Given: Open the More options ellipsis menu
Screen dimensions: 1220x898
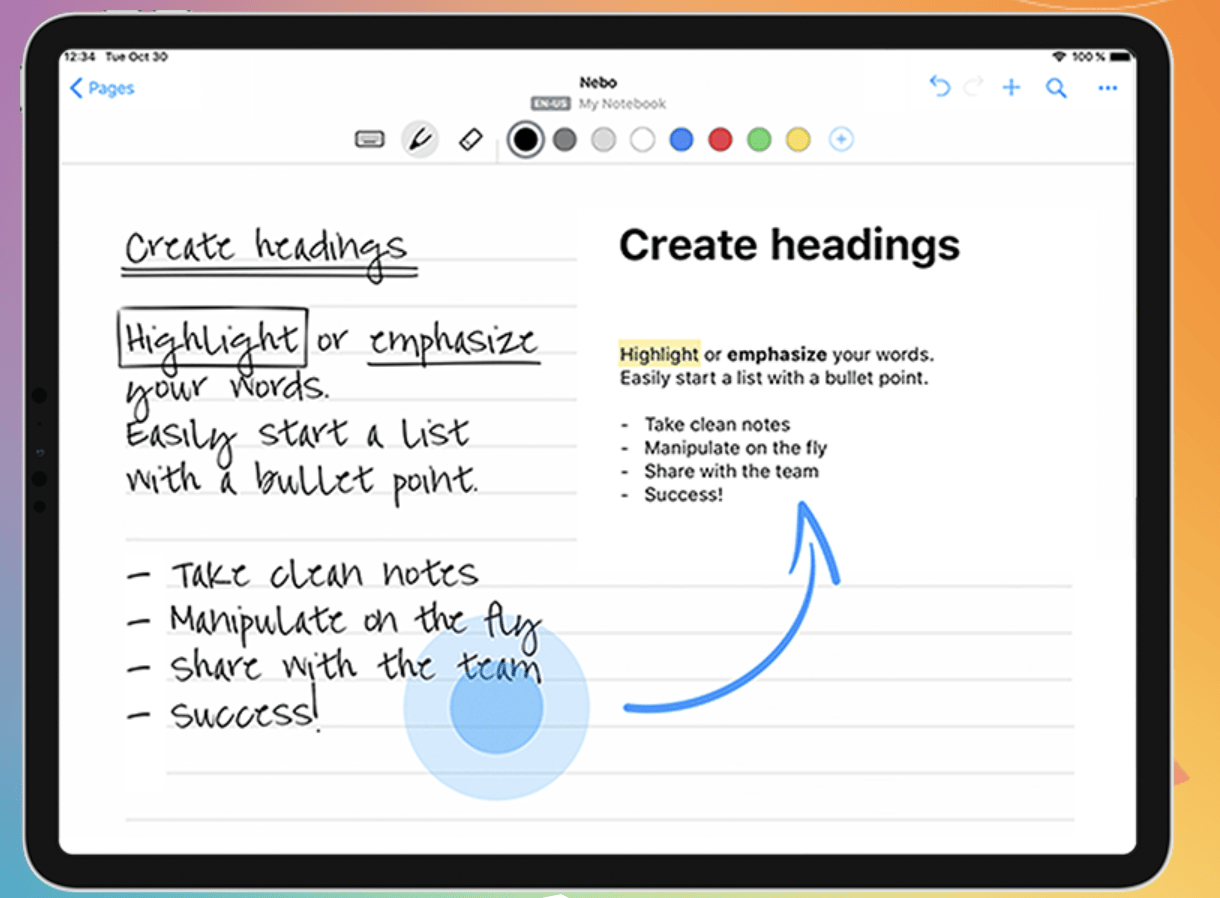Looking at the screenshot, I should 1107,88.
